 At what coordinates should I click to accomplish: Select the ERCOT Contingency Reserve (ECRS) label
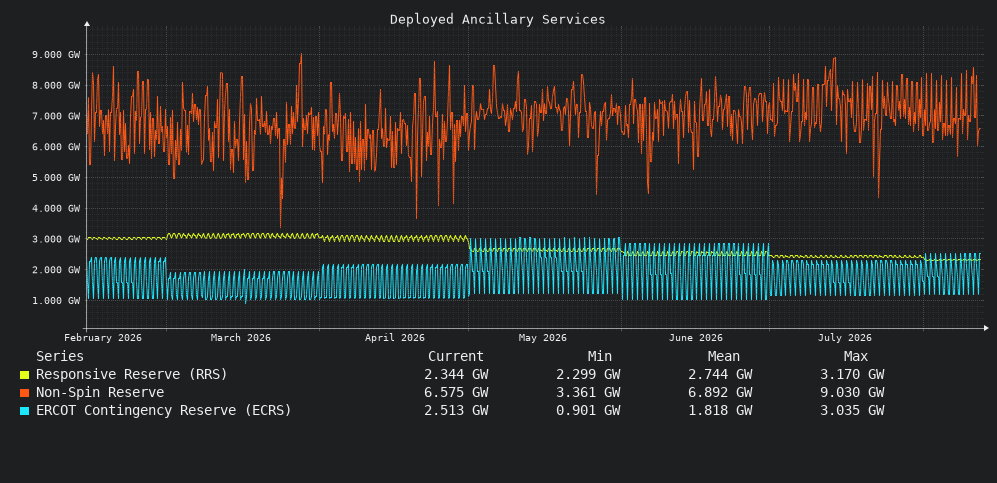pos(163,411)
